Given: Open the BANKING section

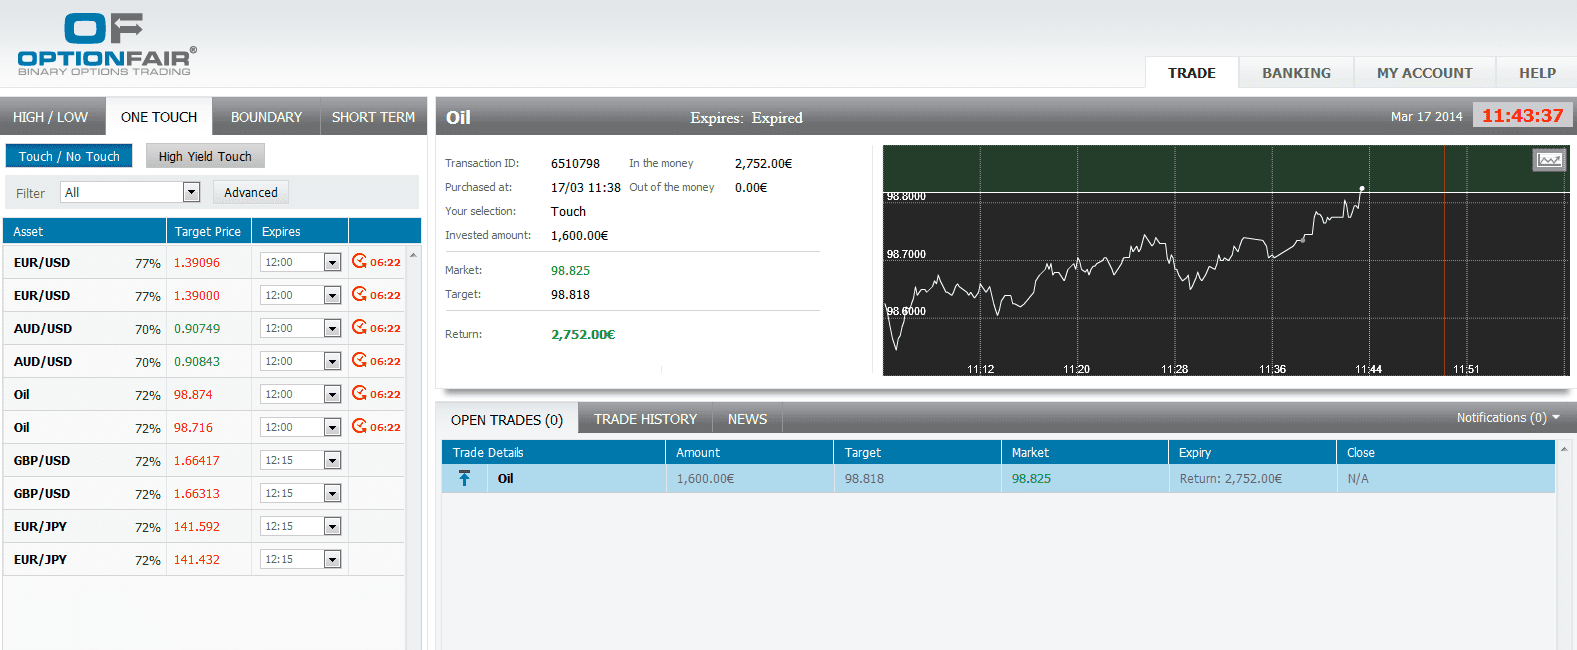Looking at the screenshot, I should [x=1296, y=73].
